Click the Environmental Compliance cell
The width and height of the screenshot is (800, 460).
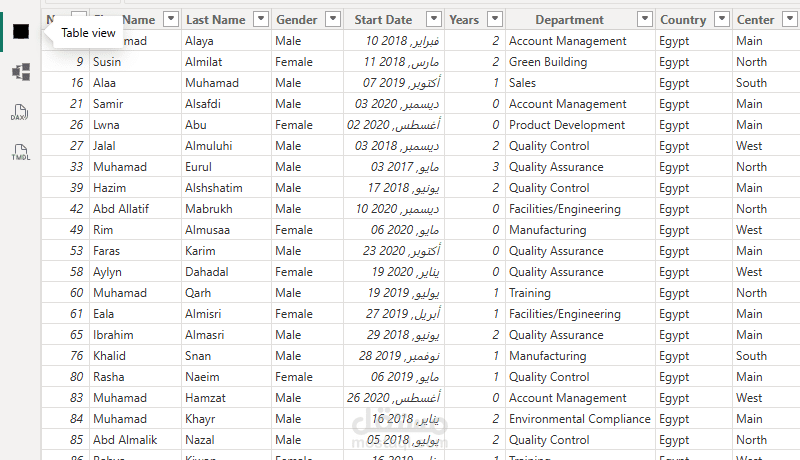pos(579,419)
